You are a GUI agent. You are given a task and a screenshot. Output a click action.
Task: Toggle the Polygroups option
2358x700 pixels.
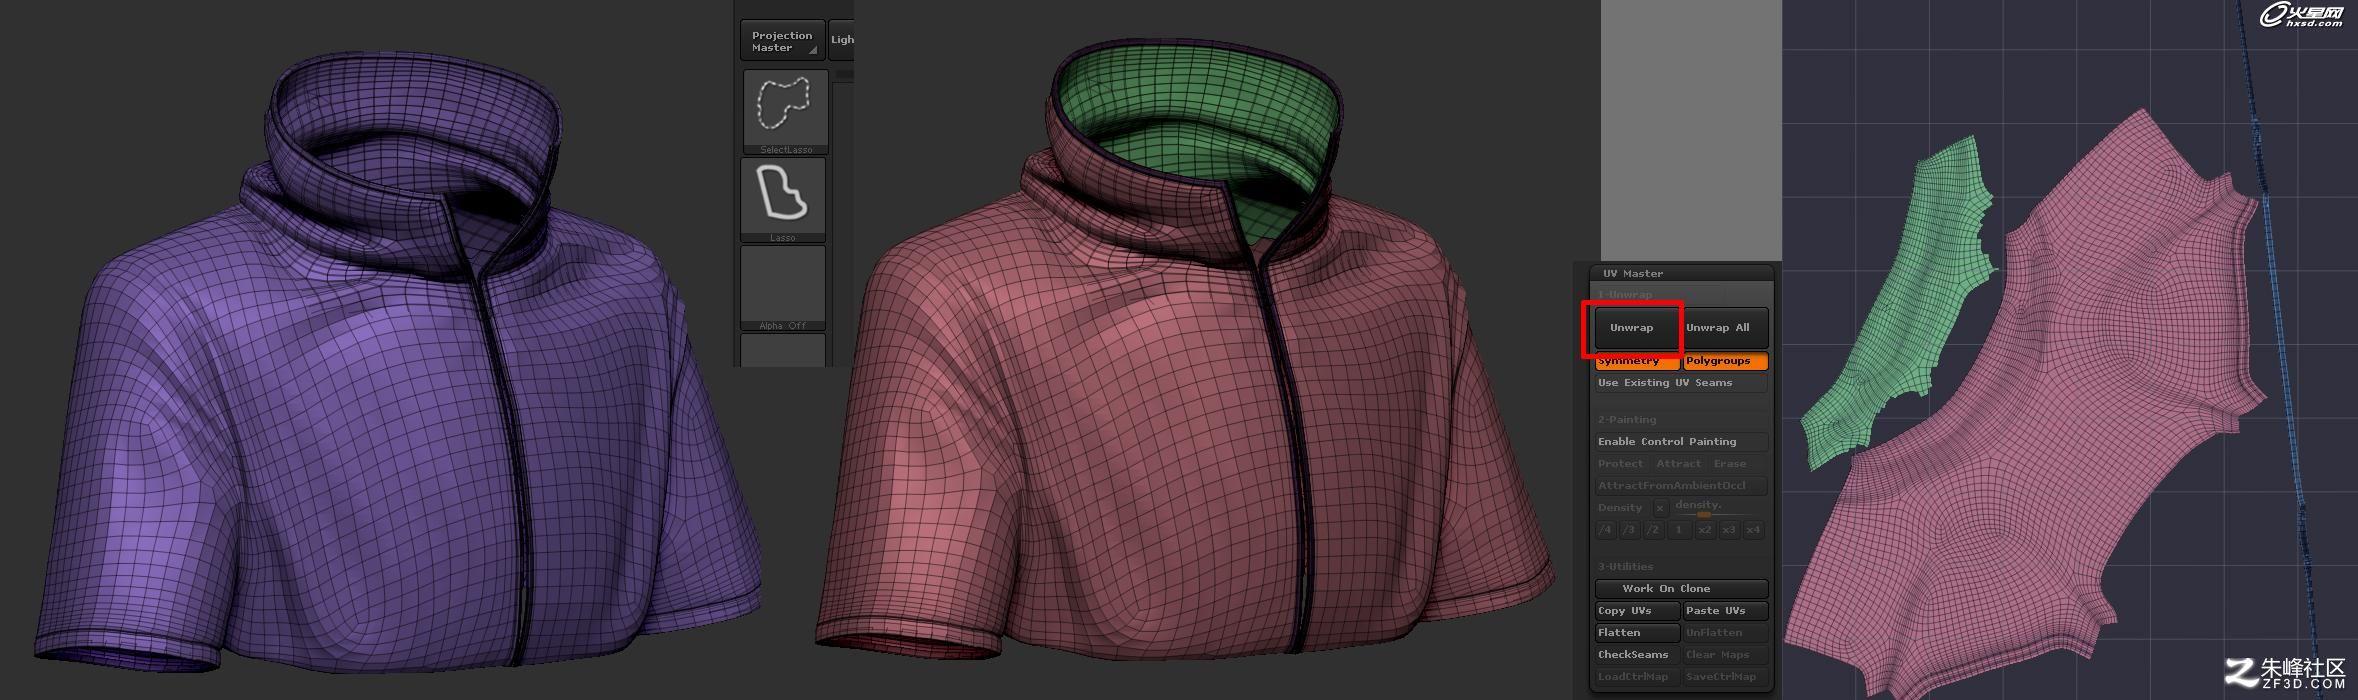1725,361
